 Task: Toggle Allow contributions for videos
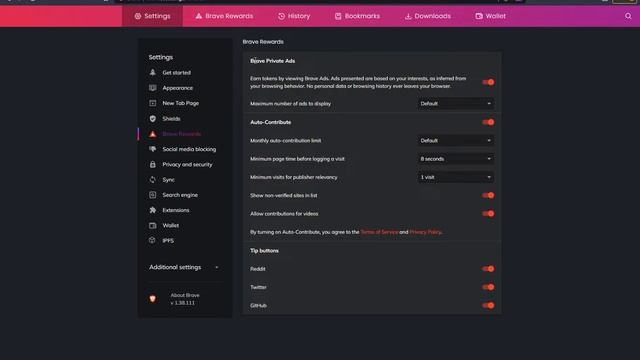(488, 213)
